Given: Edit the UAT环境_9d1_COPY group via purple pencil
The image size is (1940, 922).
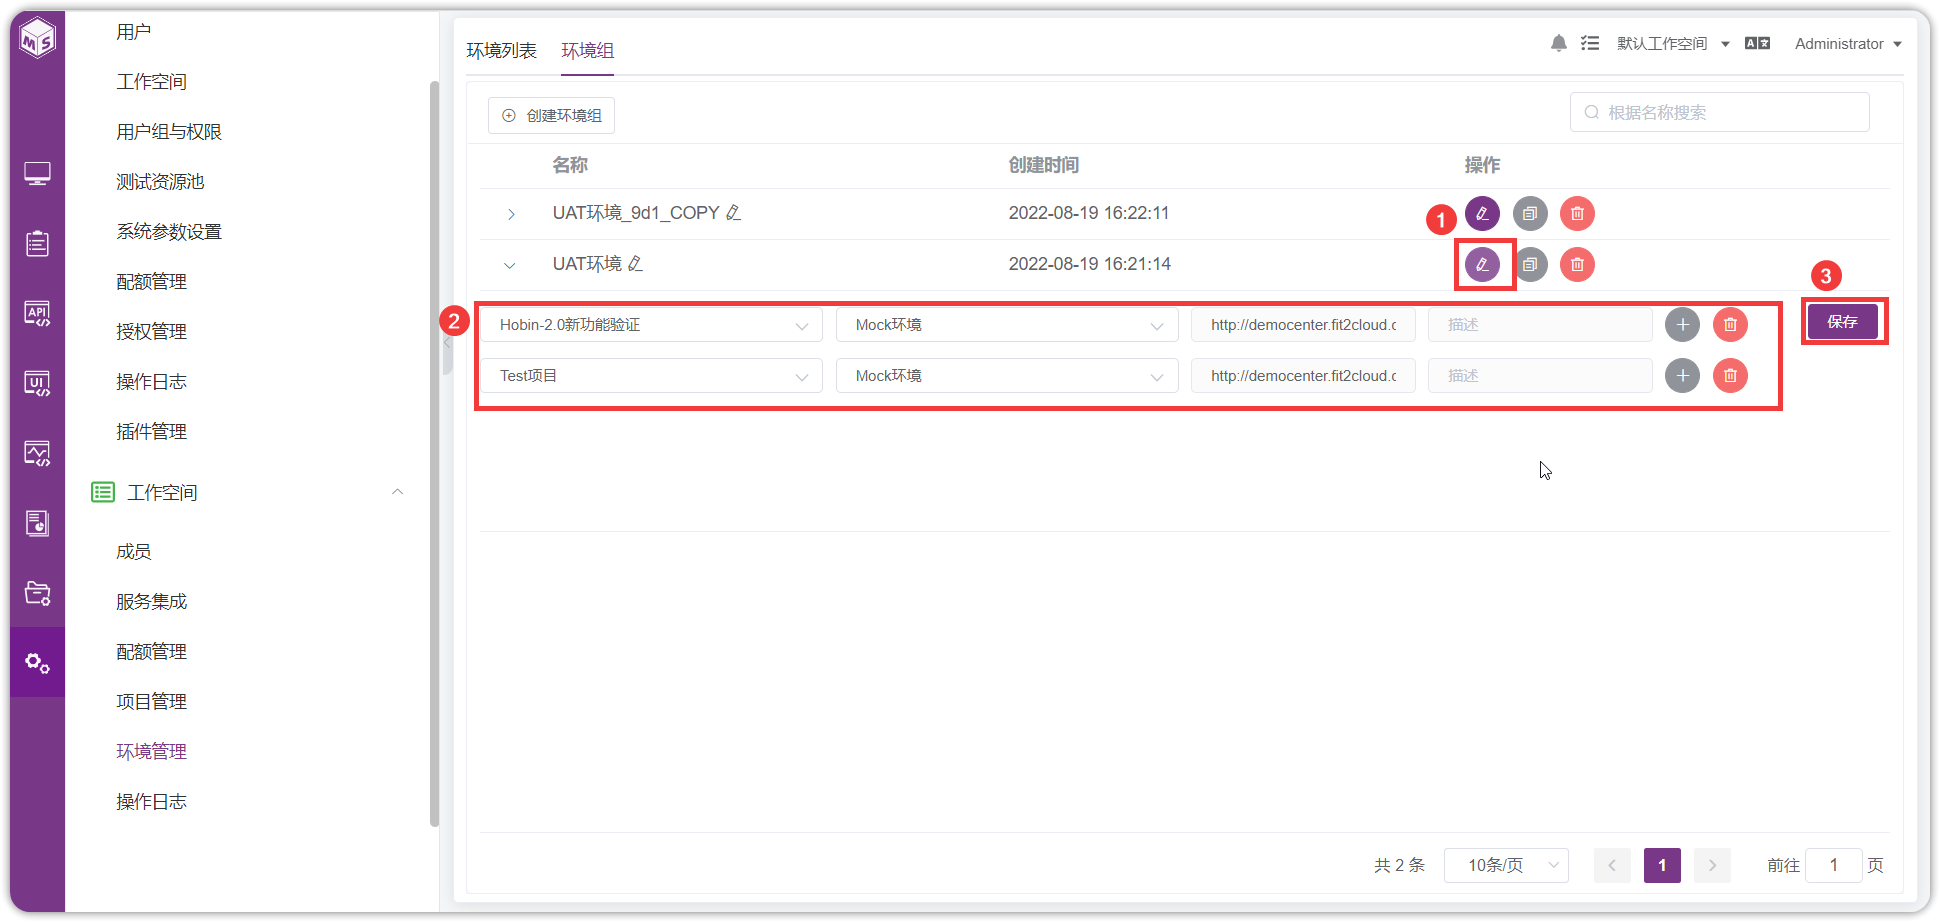Looking at the screenshot, I should tap(1482, 213).
